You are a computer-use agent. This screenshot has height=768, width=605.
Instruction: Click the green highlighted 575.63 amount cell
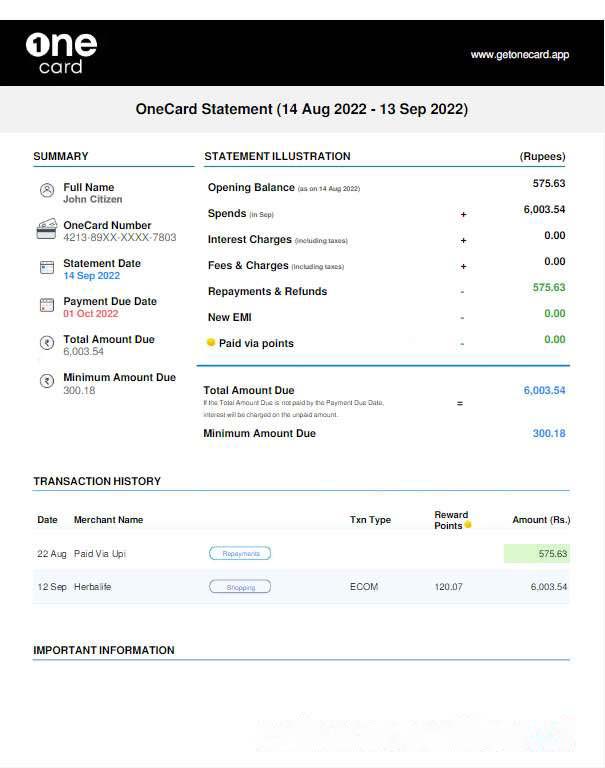point(536,553)
